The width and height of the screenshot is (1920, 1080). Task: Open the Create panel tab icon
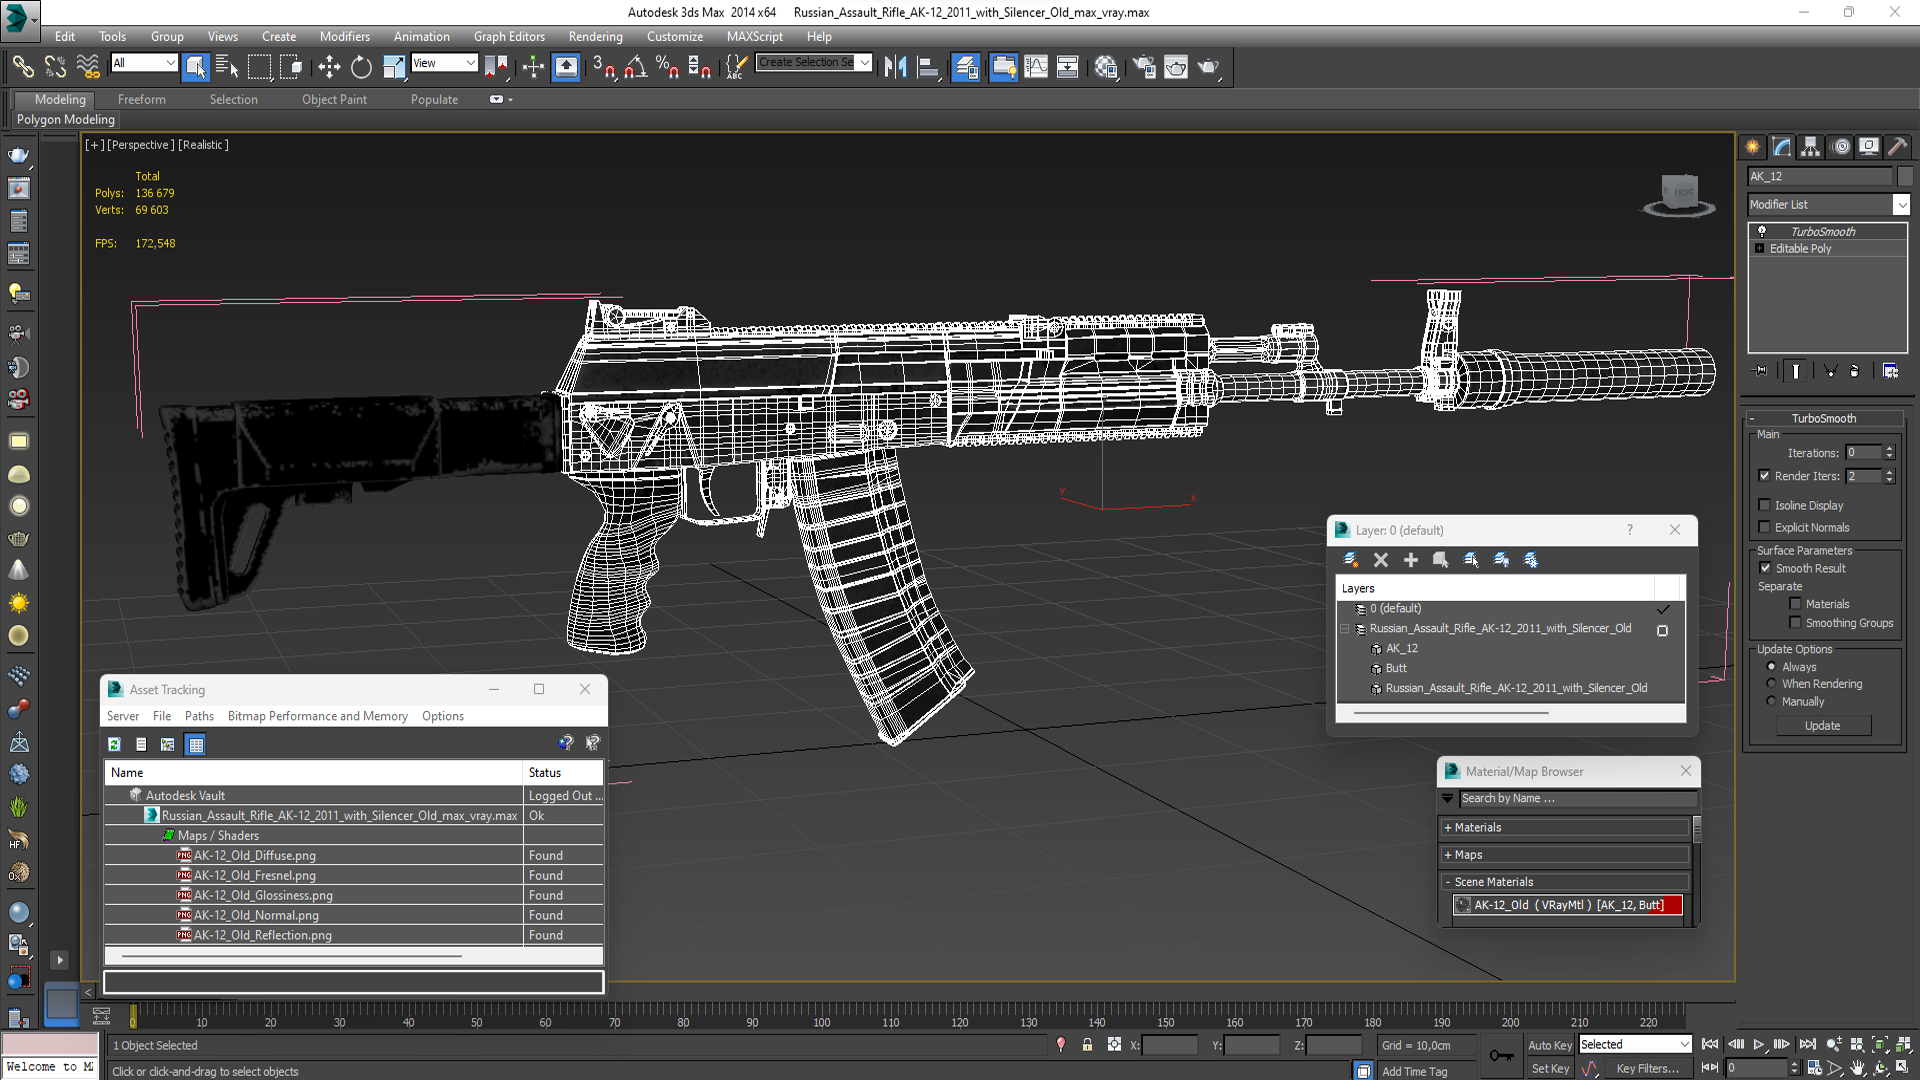pyautogui.click(x=1753, y=147)
